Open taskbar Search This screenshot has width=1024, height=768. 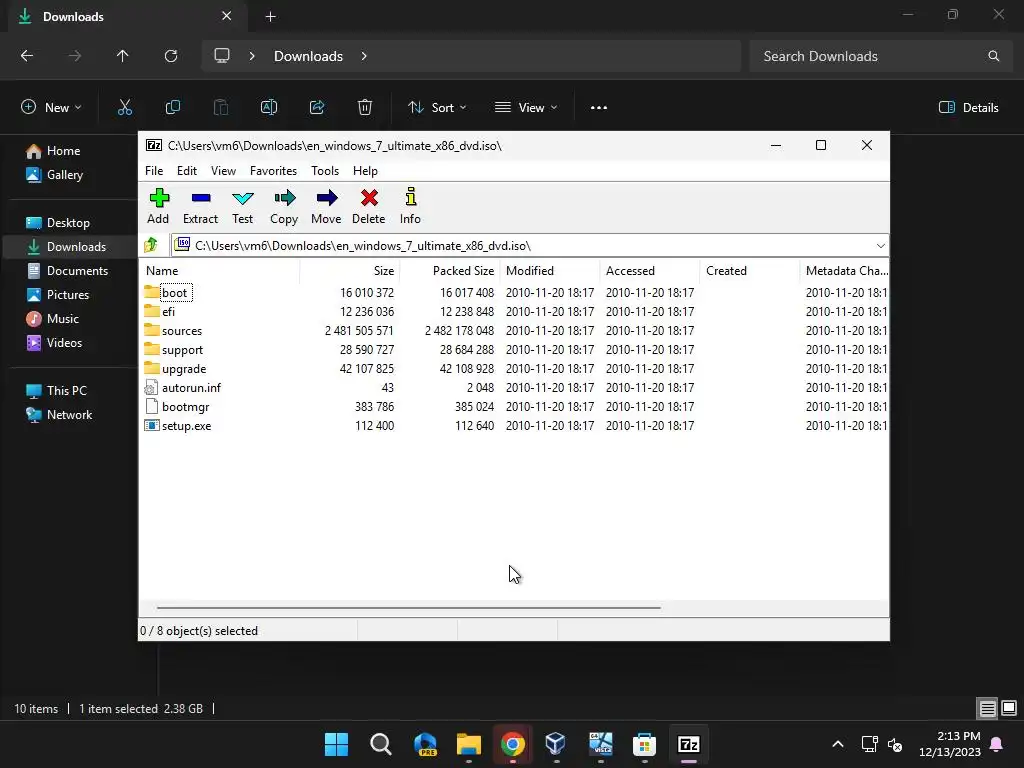pyautogui.click(x=381, y=744)
